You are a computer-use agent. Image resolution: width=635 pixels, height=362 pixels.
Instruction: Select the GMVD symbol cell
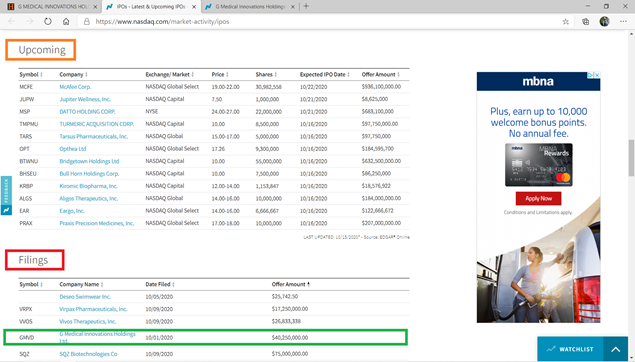(x=27, y=337)
